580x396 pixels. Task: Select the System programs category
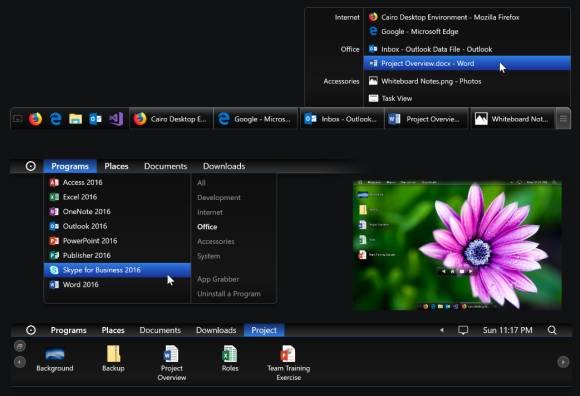pos(209,256)
